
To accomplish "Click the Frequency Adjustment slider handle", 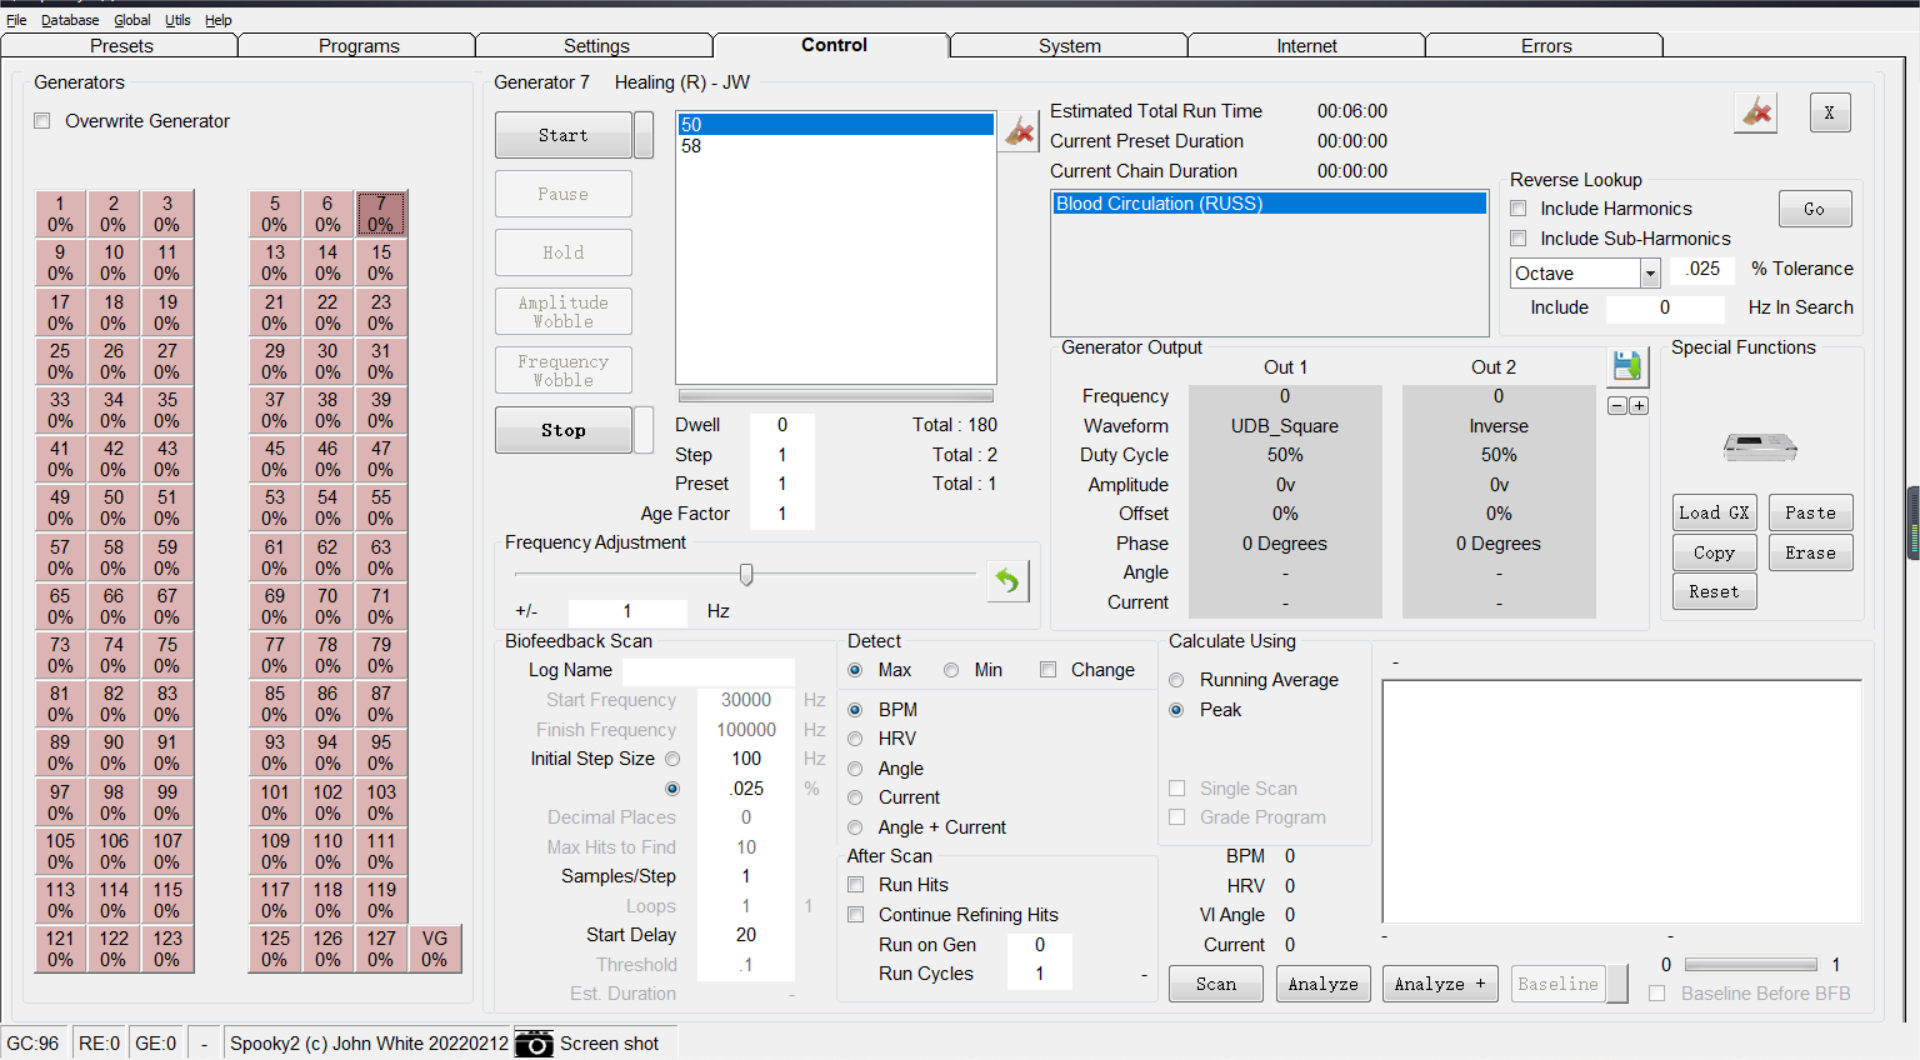I will (x=746, y=574).
